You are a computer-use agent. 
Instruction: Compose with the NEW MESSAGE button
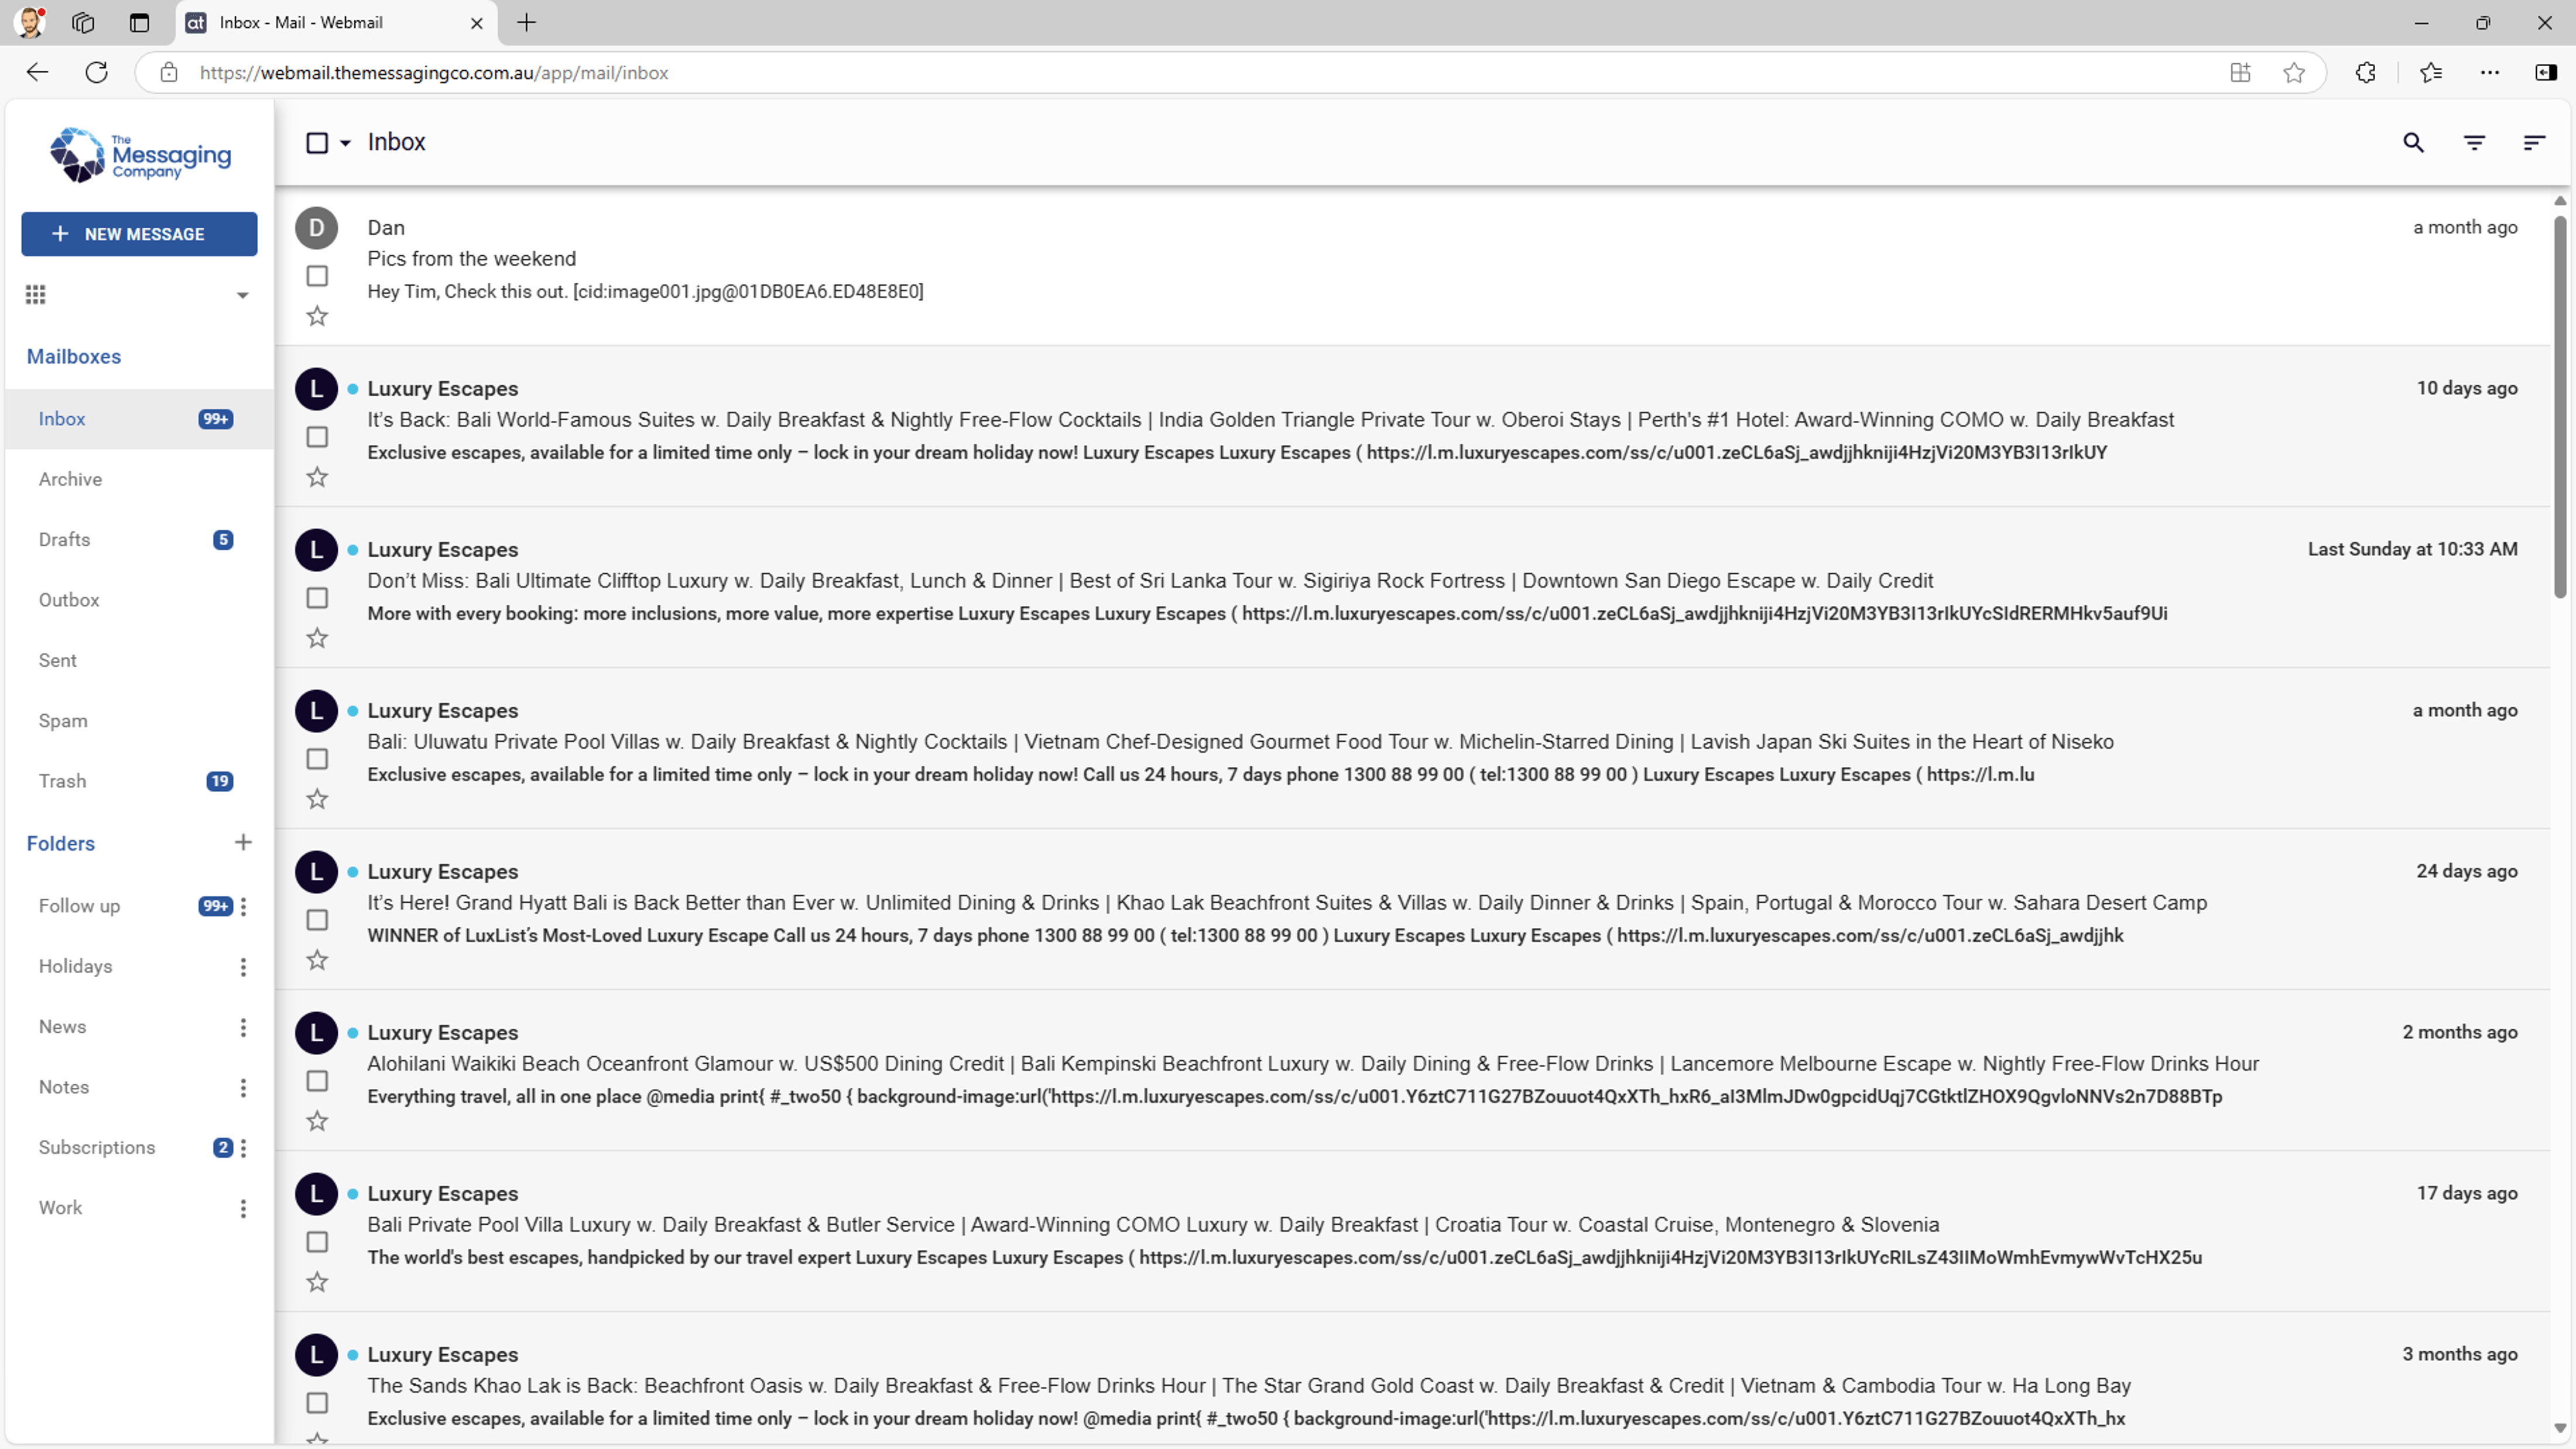click(139, 233)
